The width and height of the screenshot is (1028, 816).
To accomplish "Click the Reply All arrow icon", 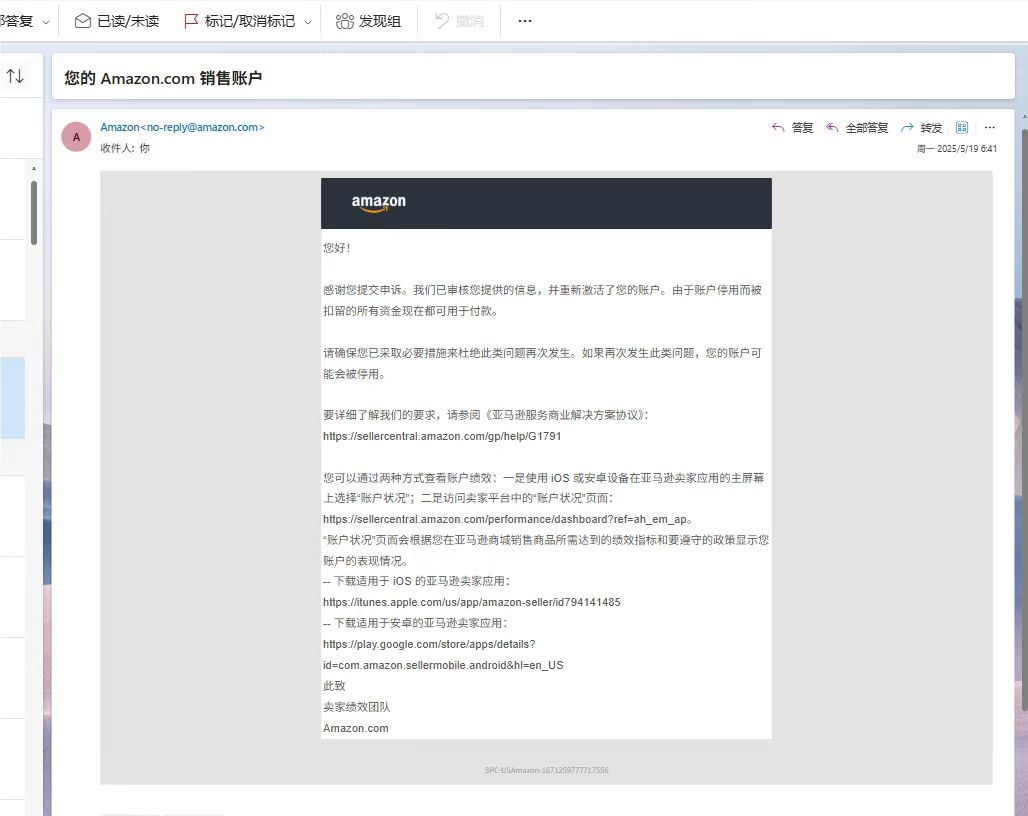I will tap(832, 127).
